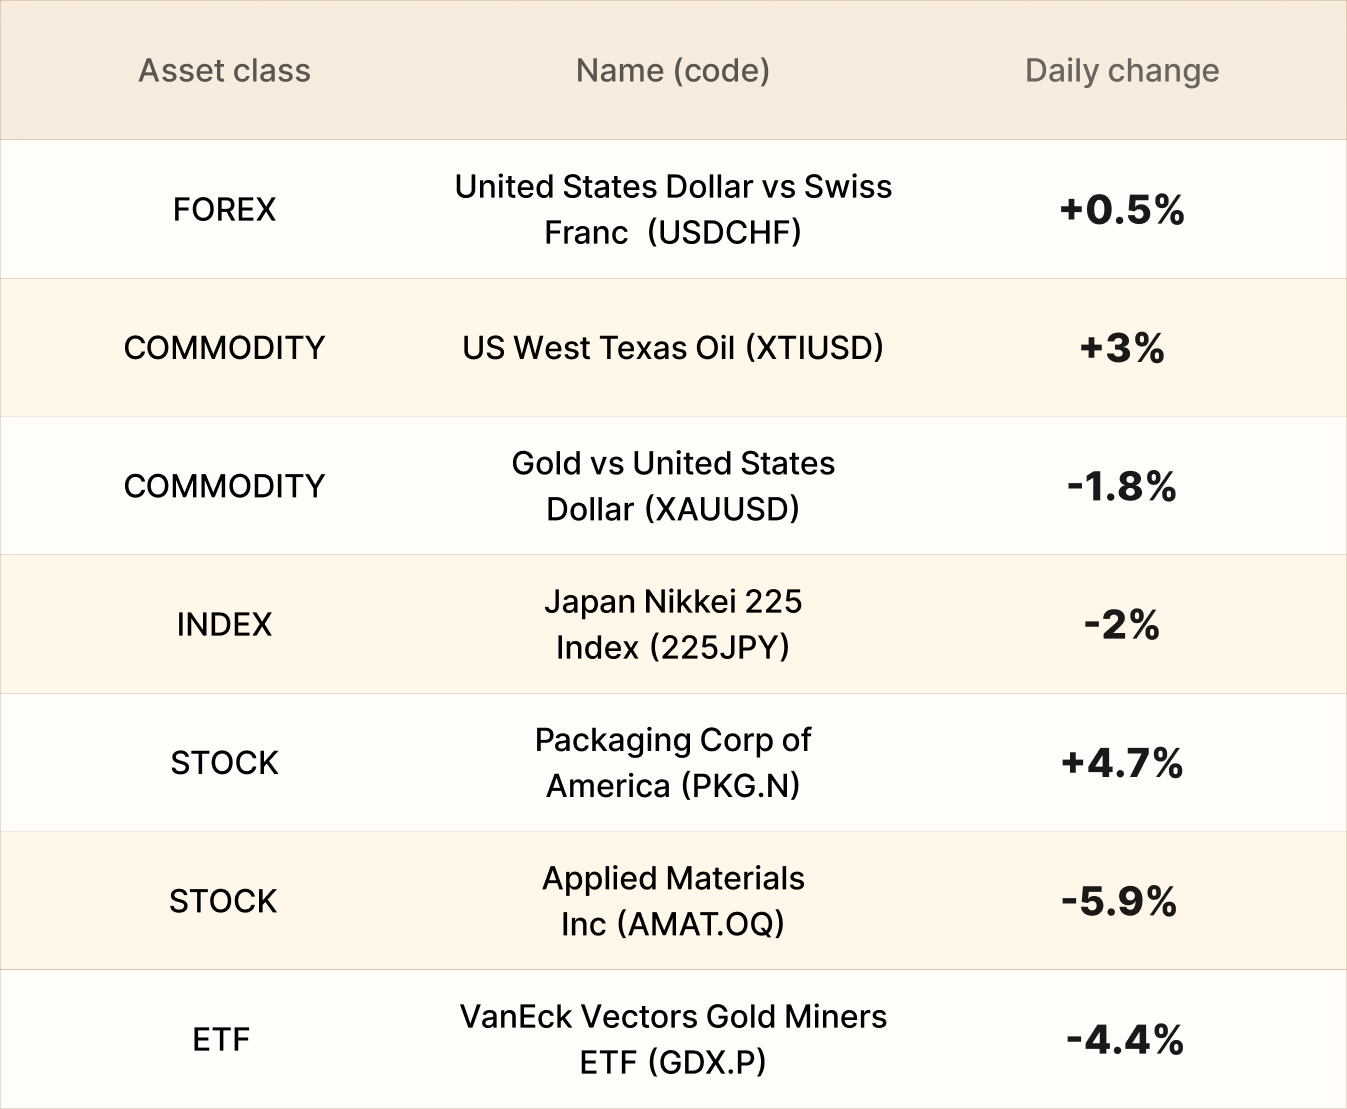The height and width of the screenshot is (1109, 1347).
Task: Select the INDEX asset class cell
Action: [224, 624]
